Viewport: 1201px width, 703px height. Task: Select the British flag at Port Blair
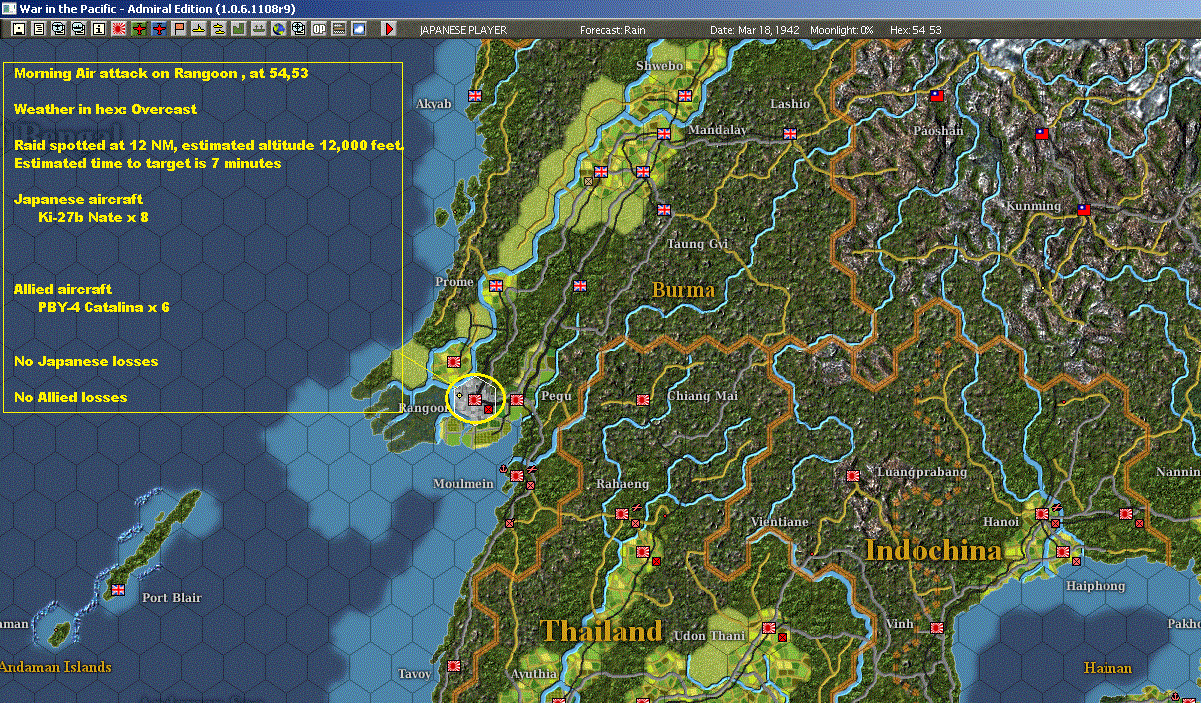(x=118, y=590)
